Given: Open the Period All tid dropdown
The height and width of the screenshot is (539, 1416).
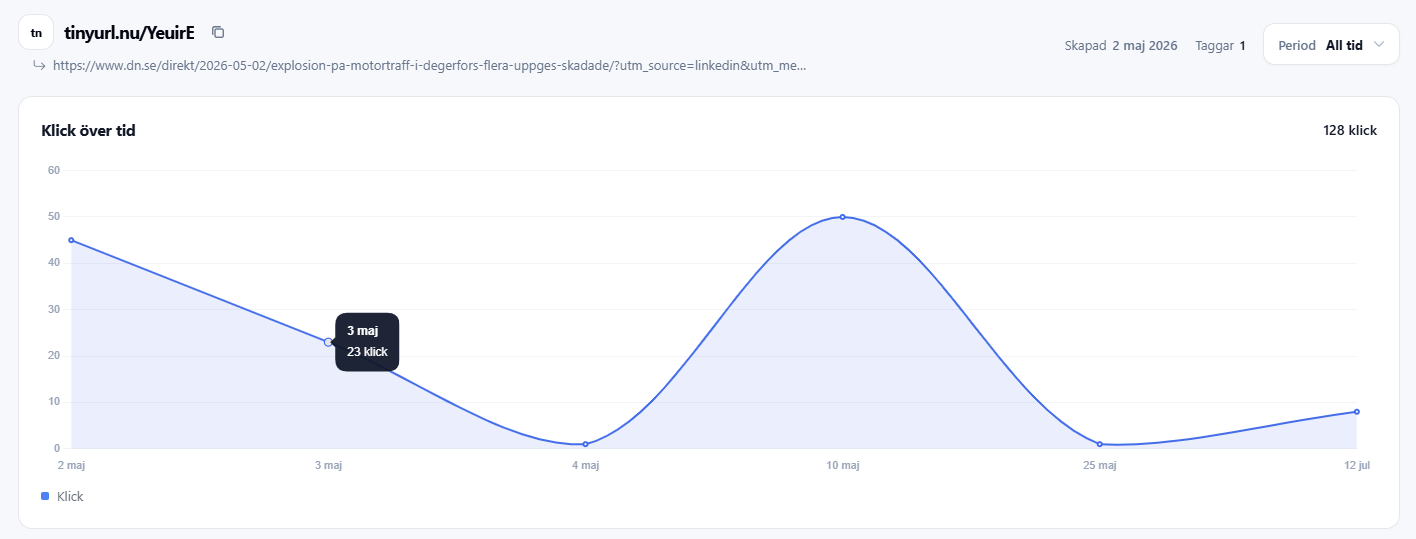Looking at the screenshot, I should click(x=1331, y=45).
